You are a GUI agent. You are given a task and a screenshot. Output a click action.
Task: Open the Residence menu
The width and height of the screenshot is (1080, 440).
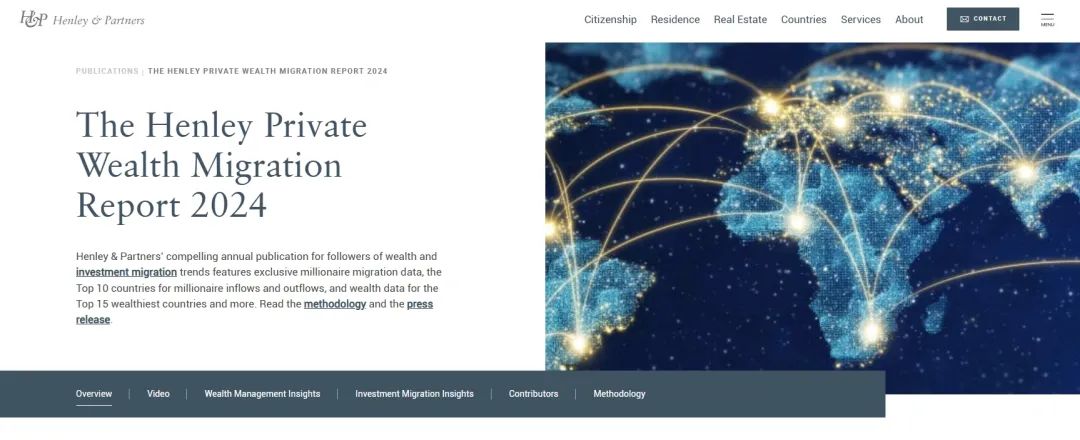pyautogui.click(x=675, y=19)
